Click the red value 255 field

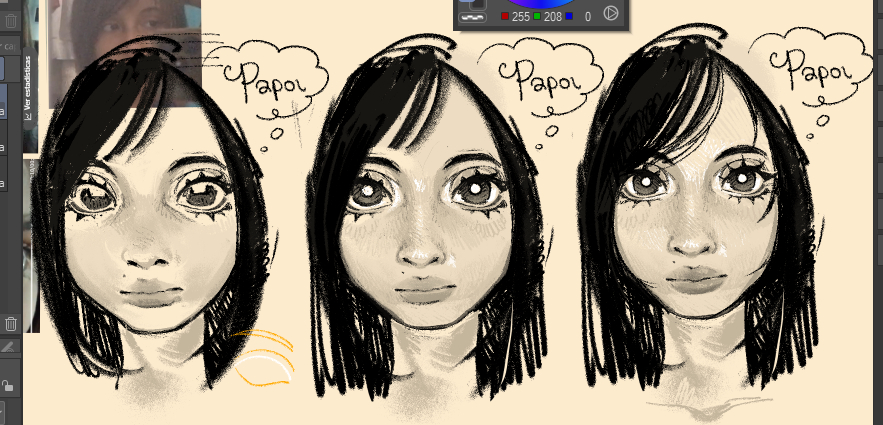tap(521, 17)
